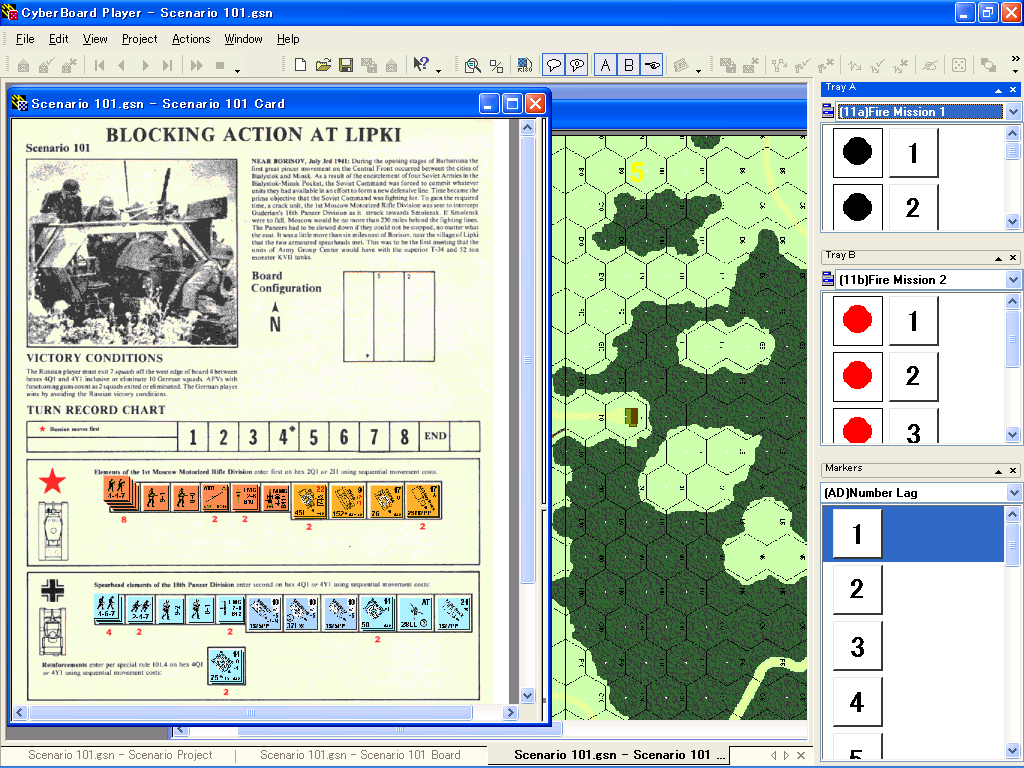
Task: Switch to the Scenario Project tab
Action: 120,755
